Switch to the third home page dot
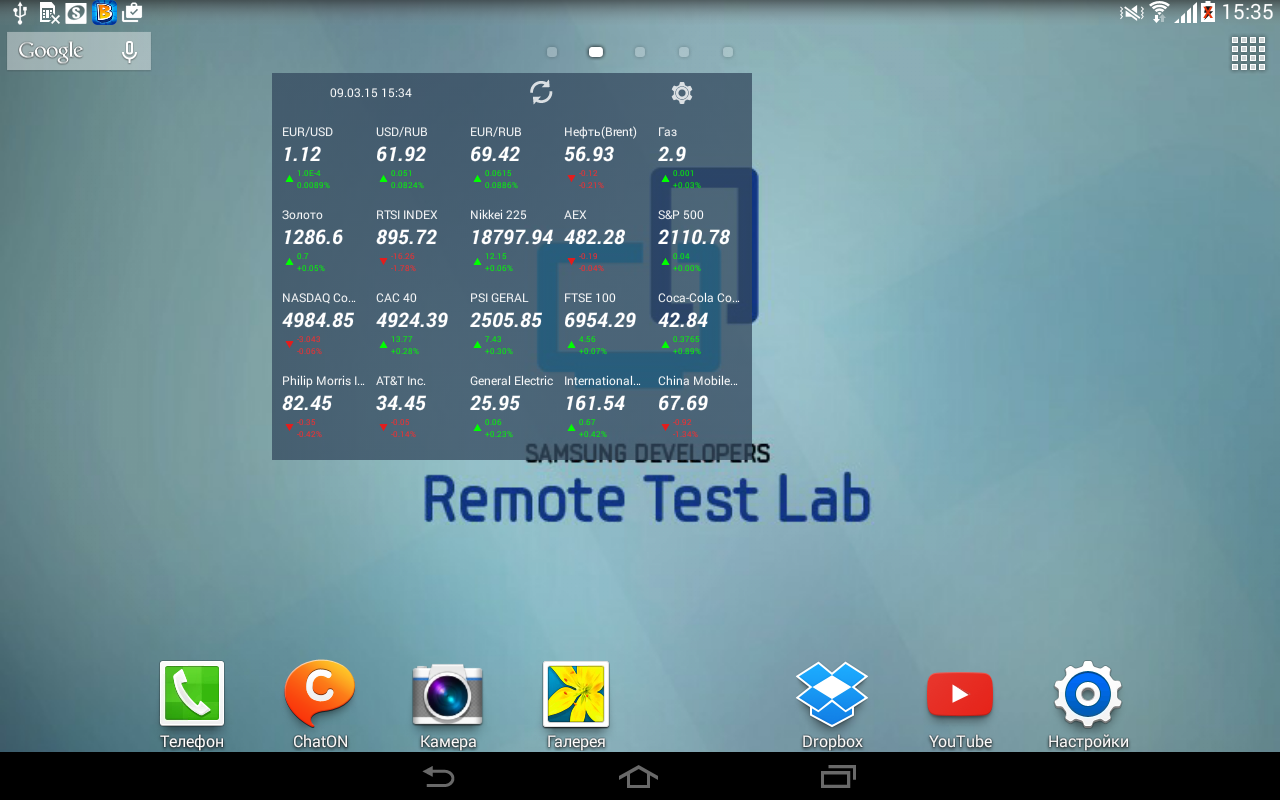This screenshot has width=1280, height=800. (640, 52)
